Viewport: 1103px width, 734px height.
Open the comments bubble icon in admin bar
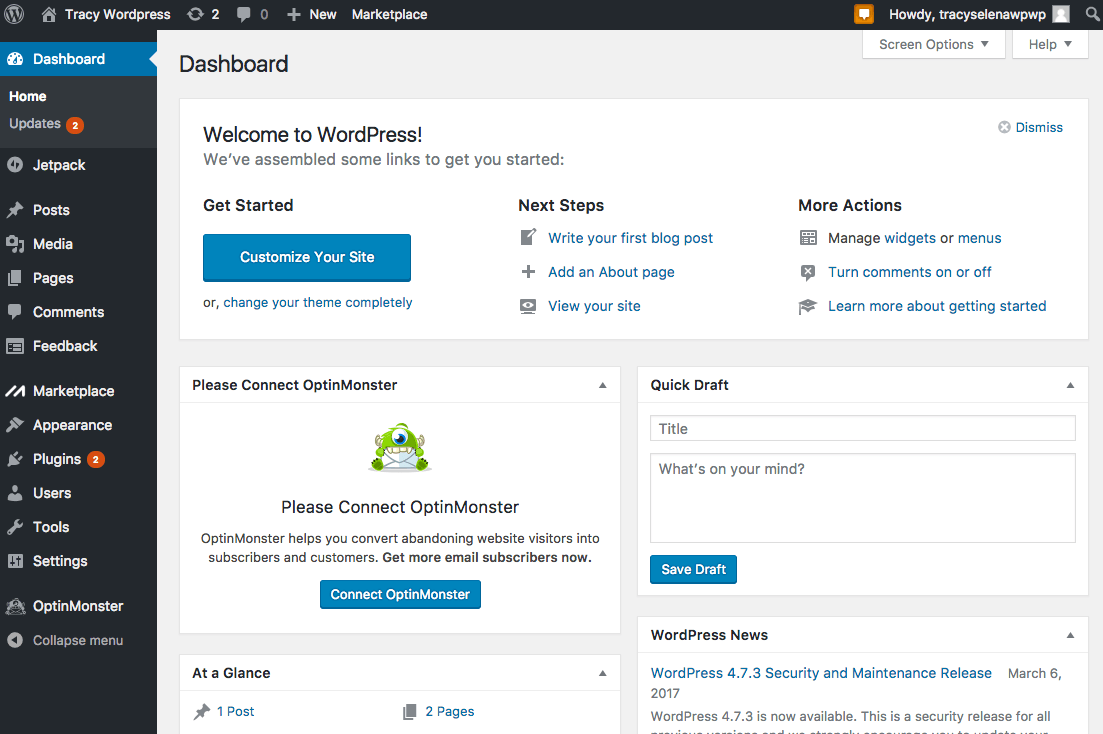[x=243, y=14]
